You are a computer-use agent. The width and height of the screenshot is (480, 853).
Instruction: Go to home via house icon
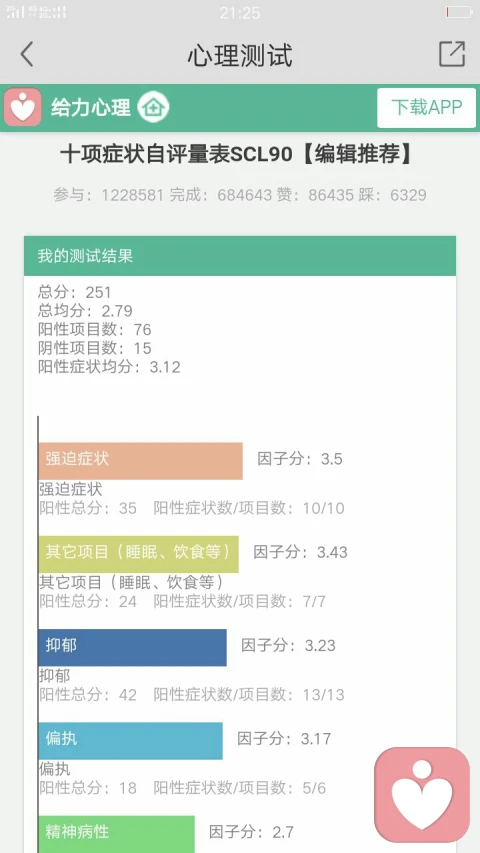[153, 107]
